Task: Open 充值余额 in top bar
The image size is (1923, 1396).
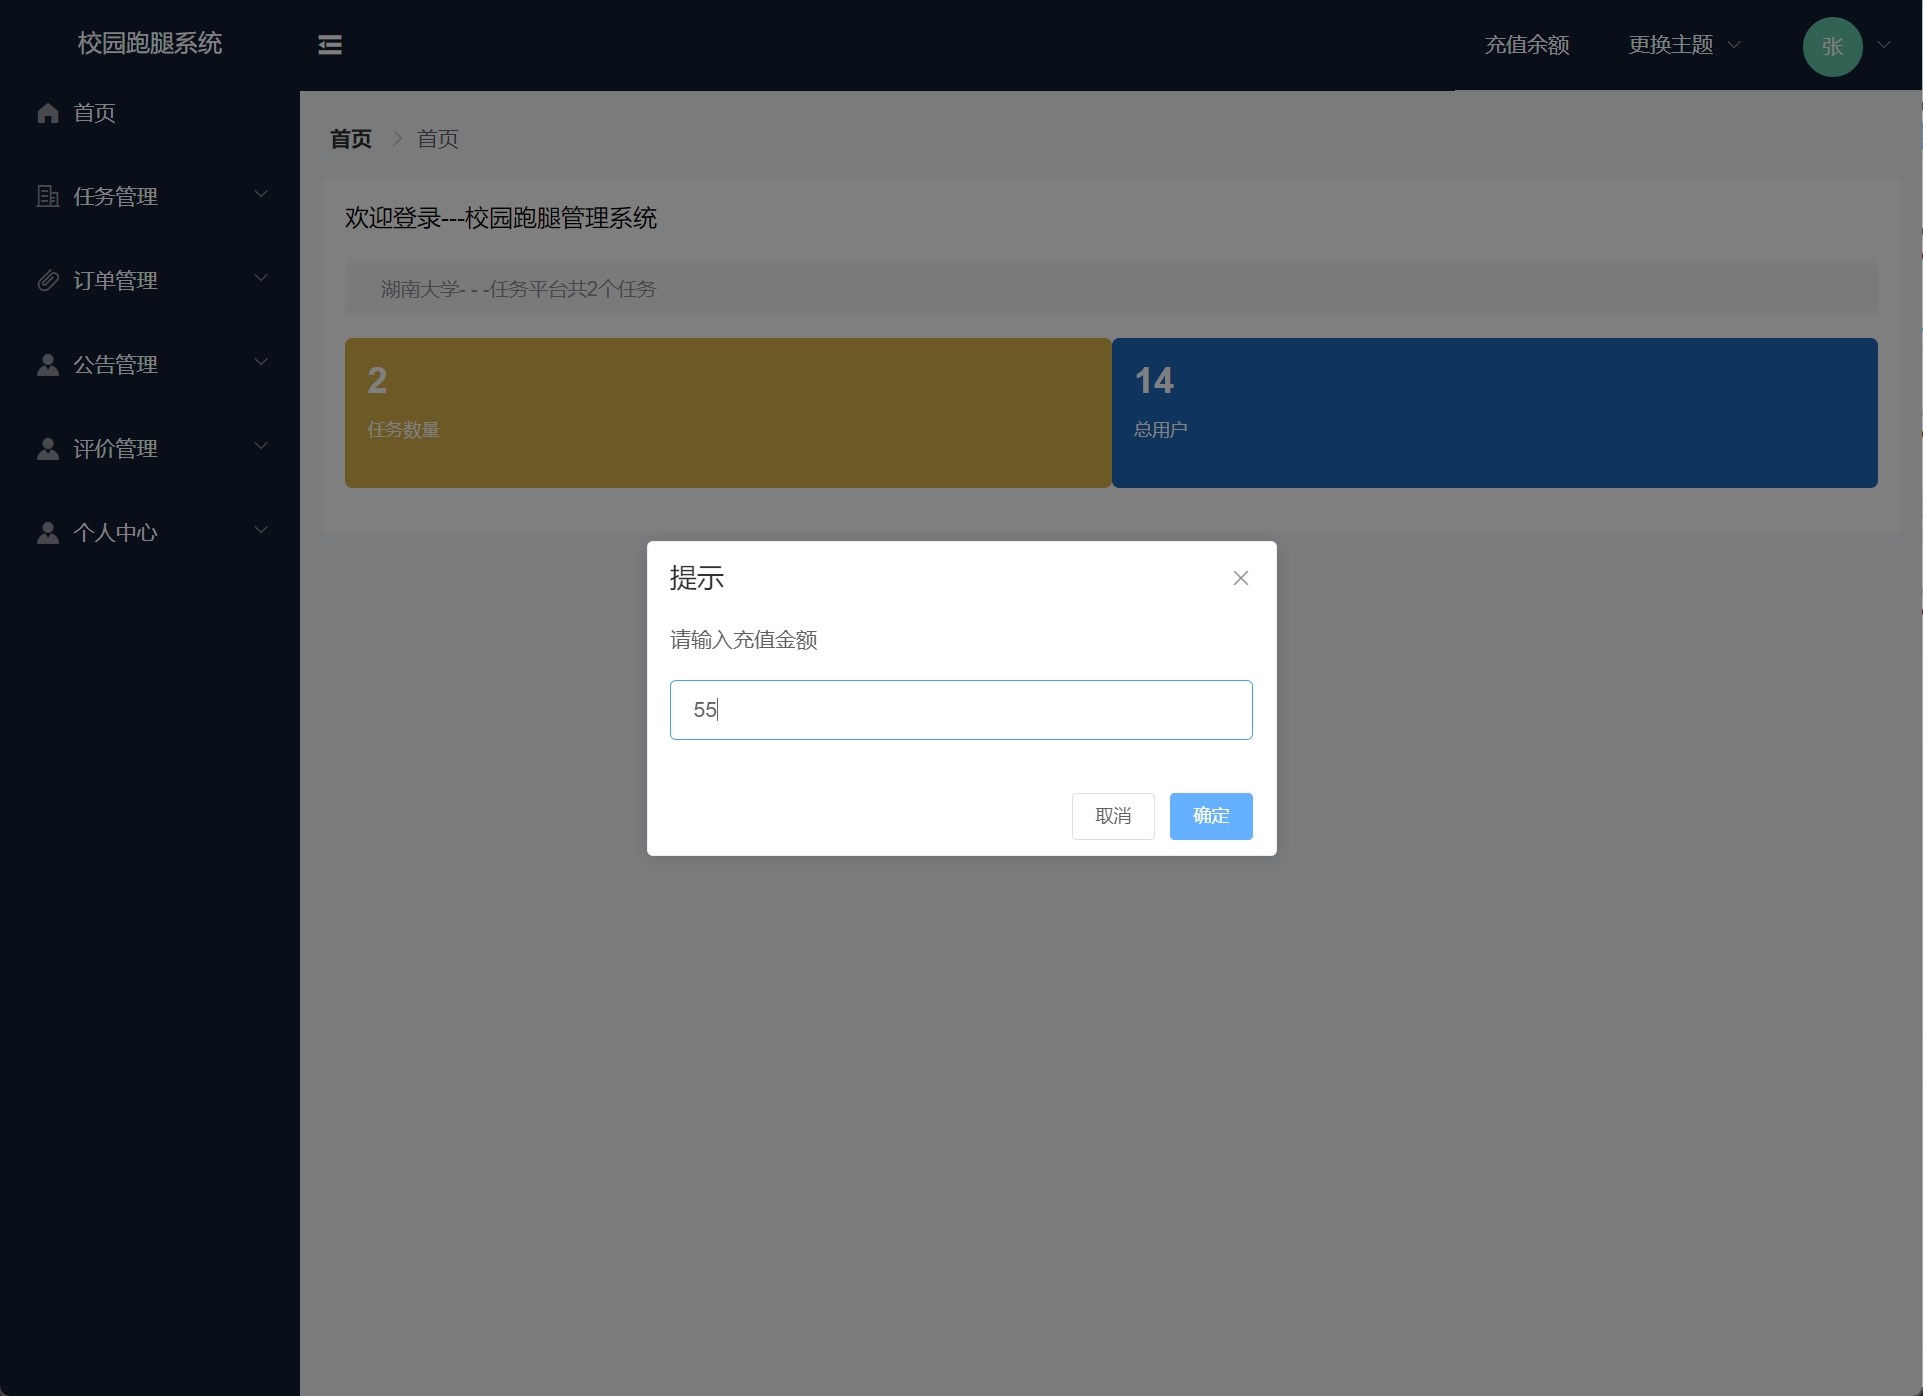Action: [1526, 45]
